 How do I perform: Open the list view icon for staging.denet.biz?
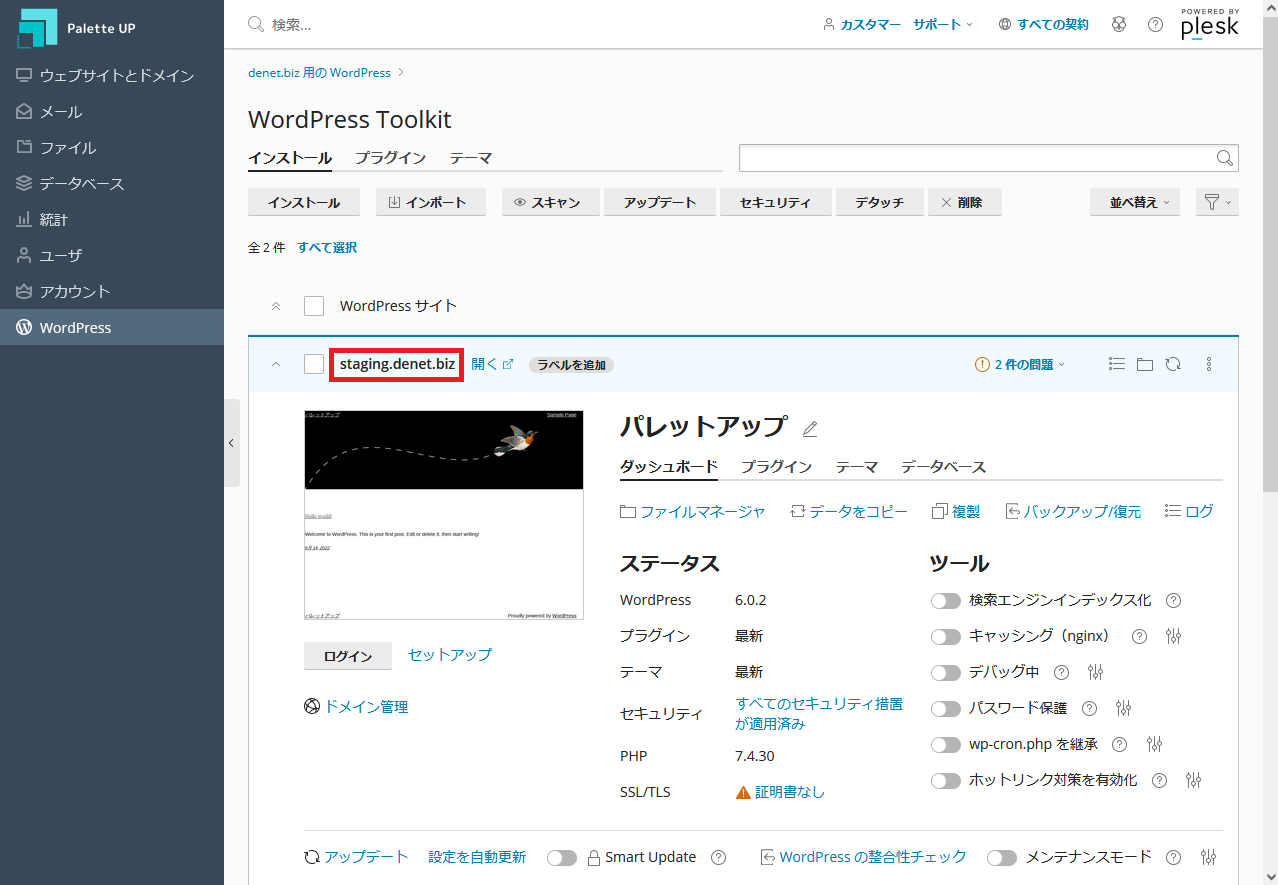click(1117, 364)
